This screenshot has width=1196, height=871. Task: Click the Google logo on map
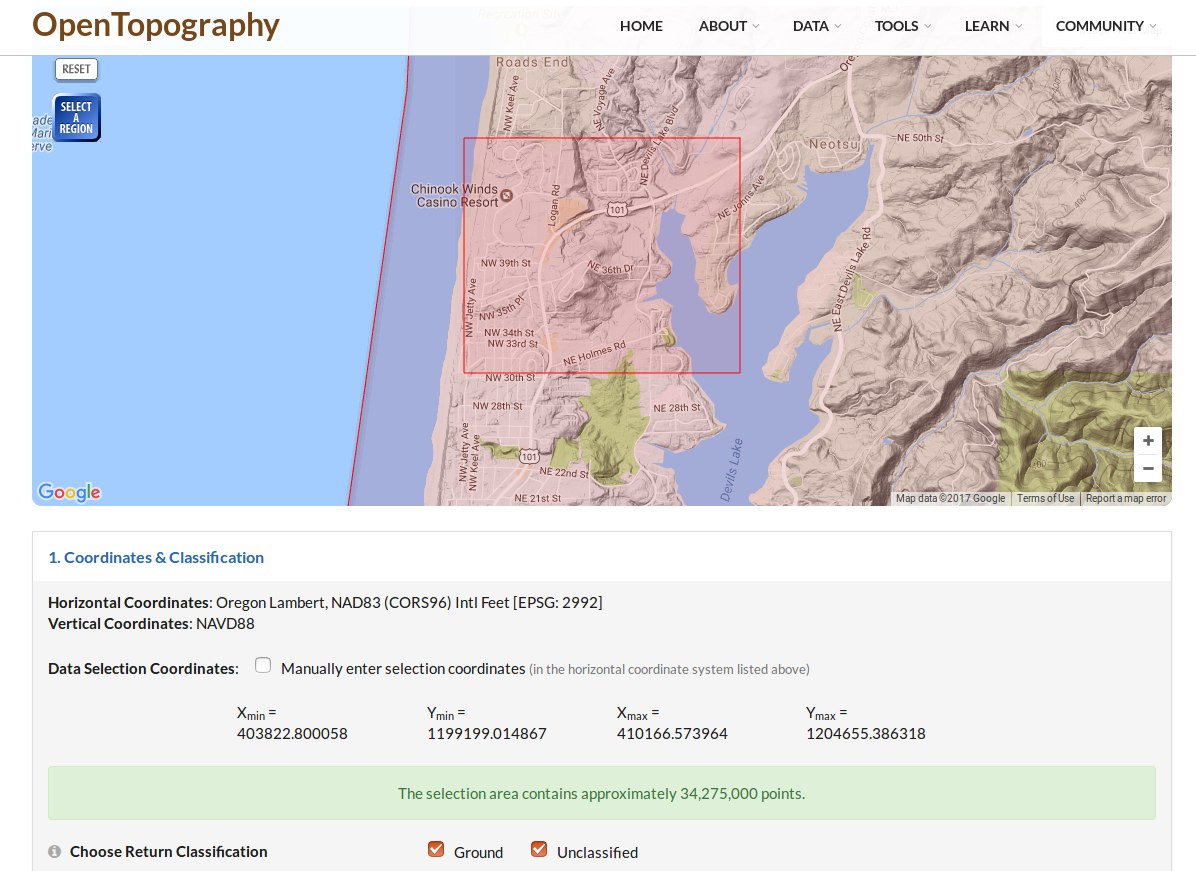[69, 492]
